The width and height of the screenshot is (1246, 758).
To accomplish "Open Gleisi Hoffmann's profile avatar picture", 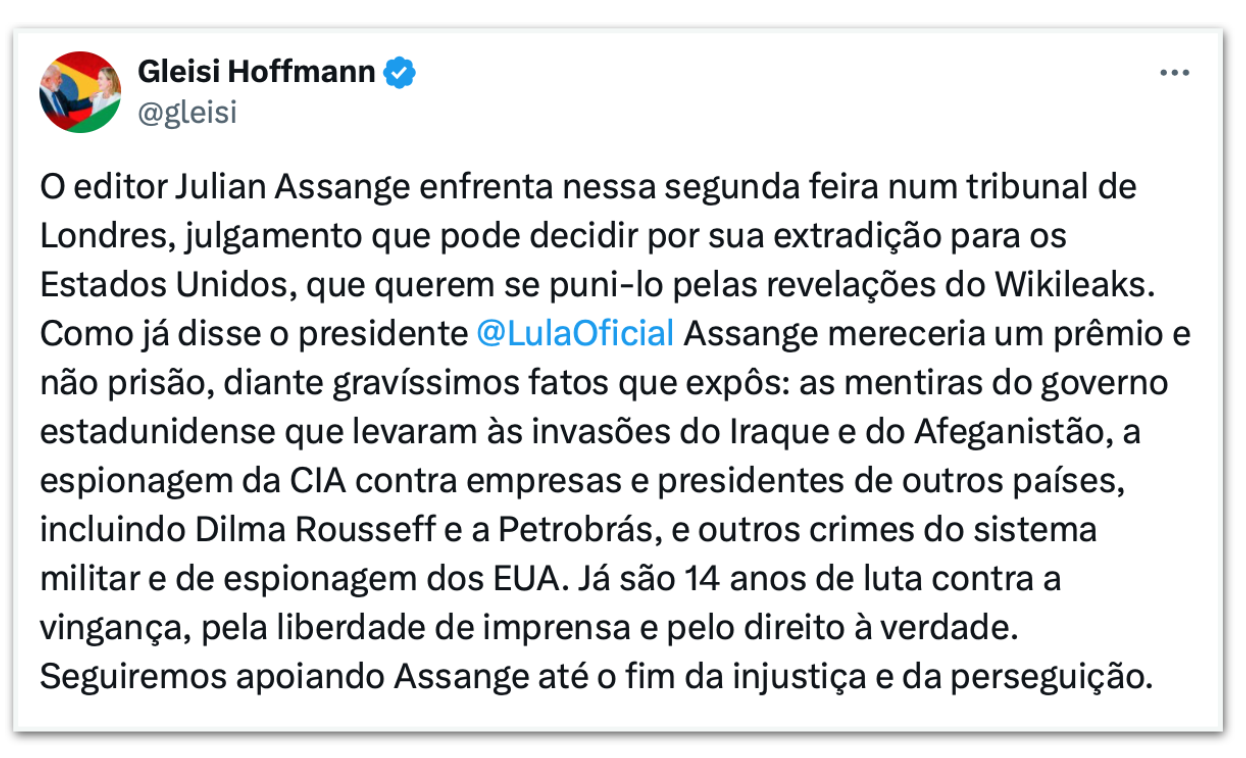I will point(80,92).
